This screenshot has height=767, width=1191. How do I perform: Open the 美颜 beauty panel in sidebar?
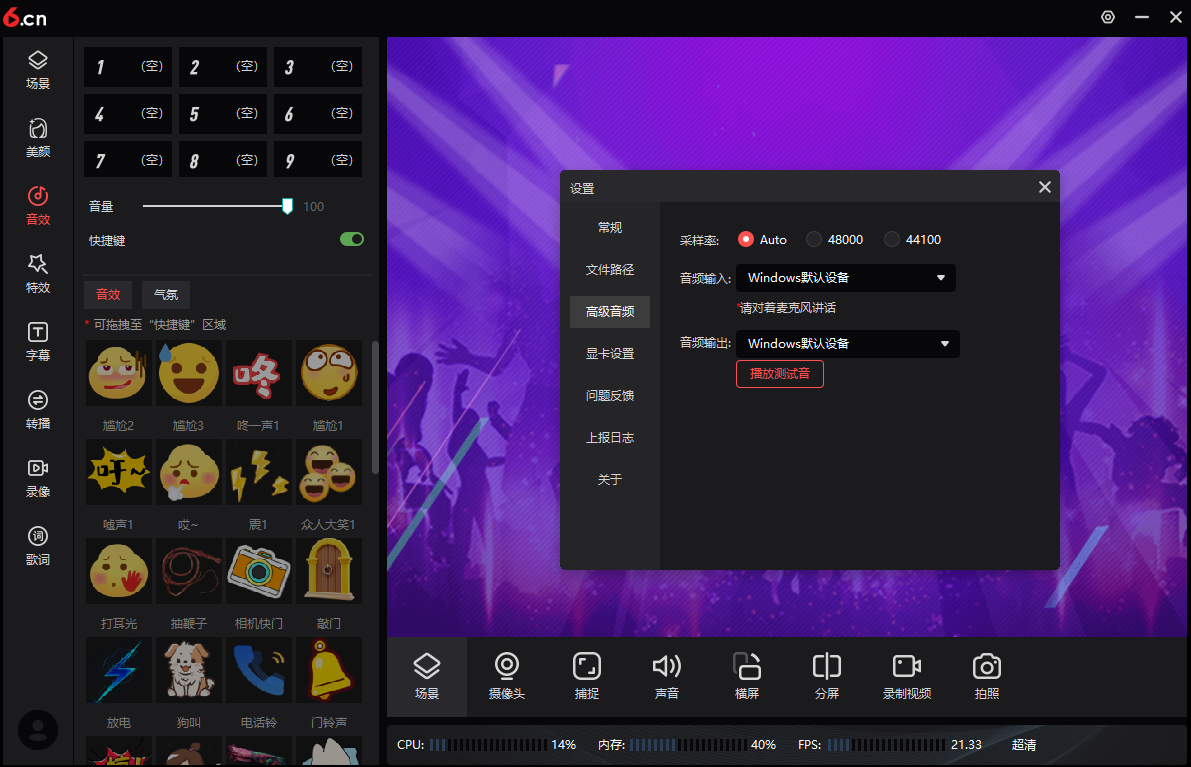click(38, 138)
